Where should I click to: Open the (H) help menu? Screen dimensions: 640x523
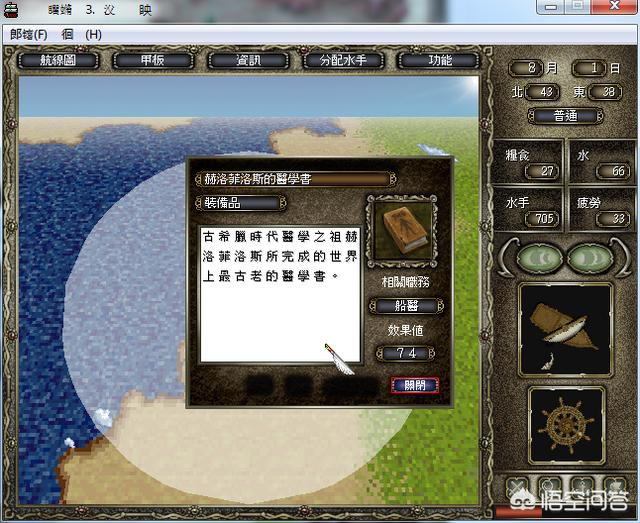click(93, 34)
